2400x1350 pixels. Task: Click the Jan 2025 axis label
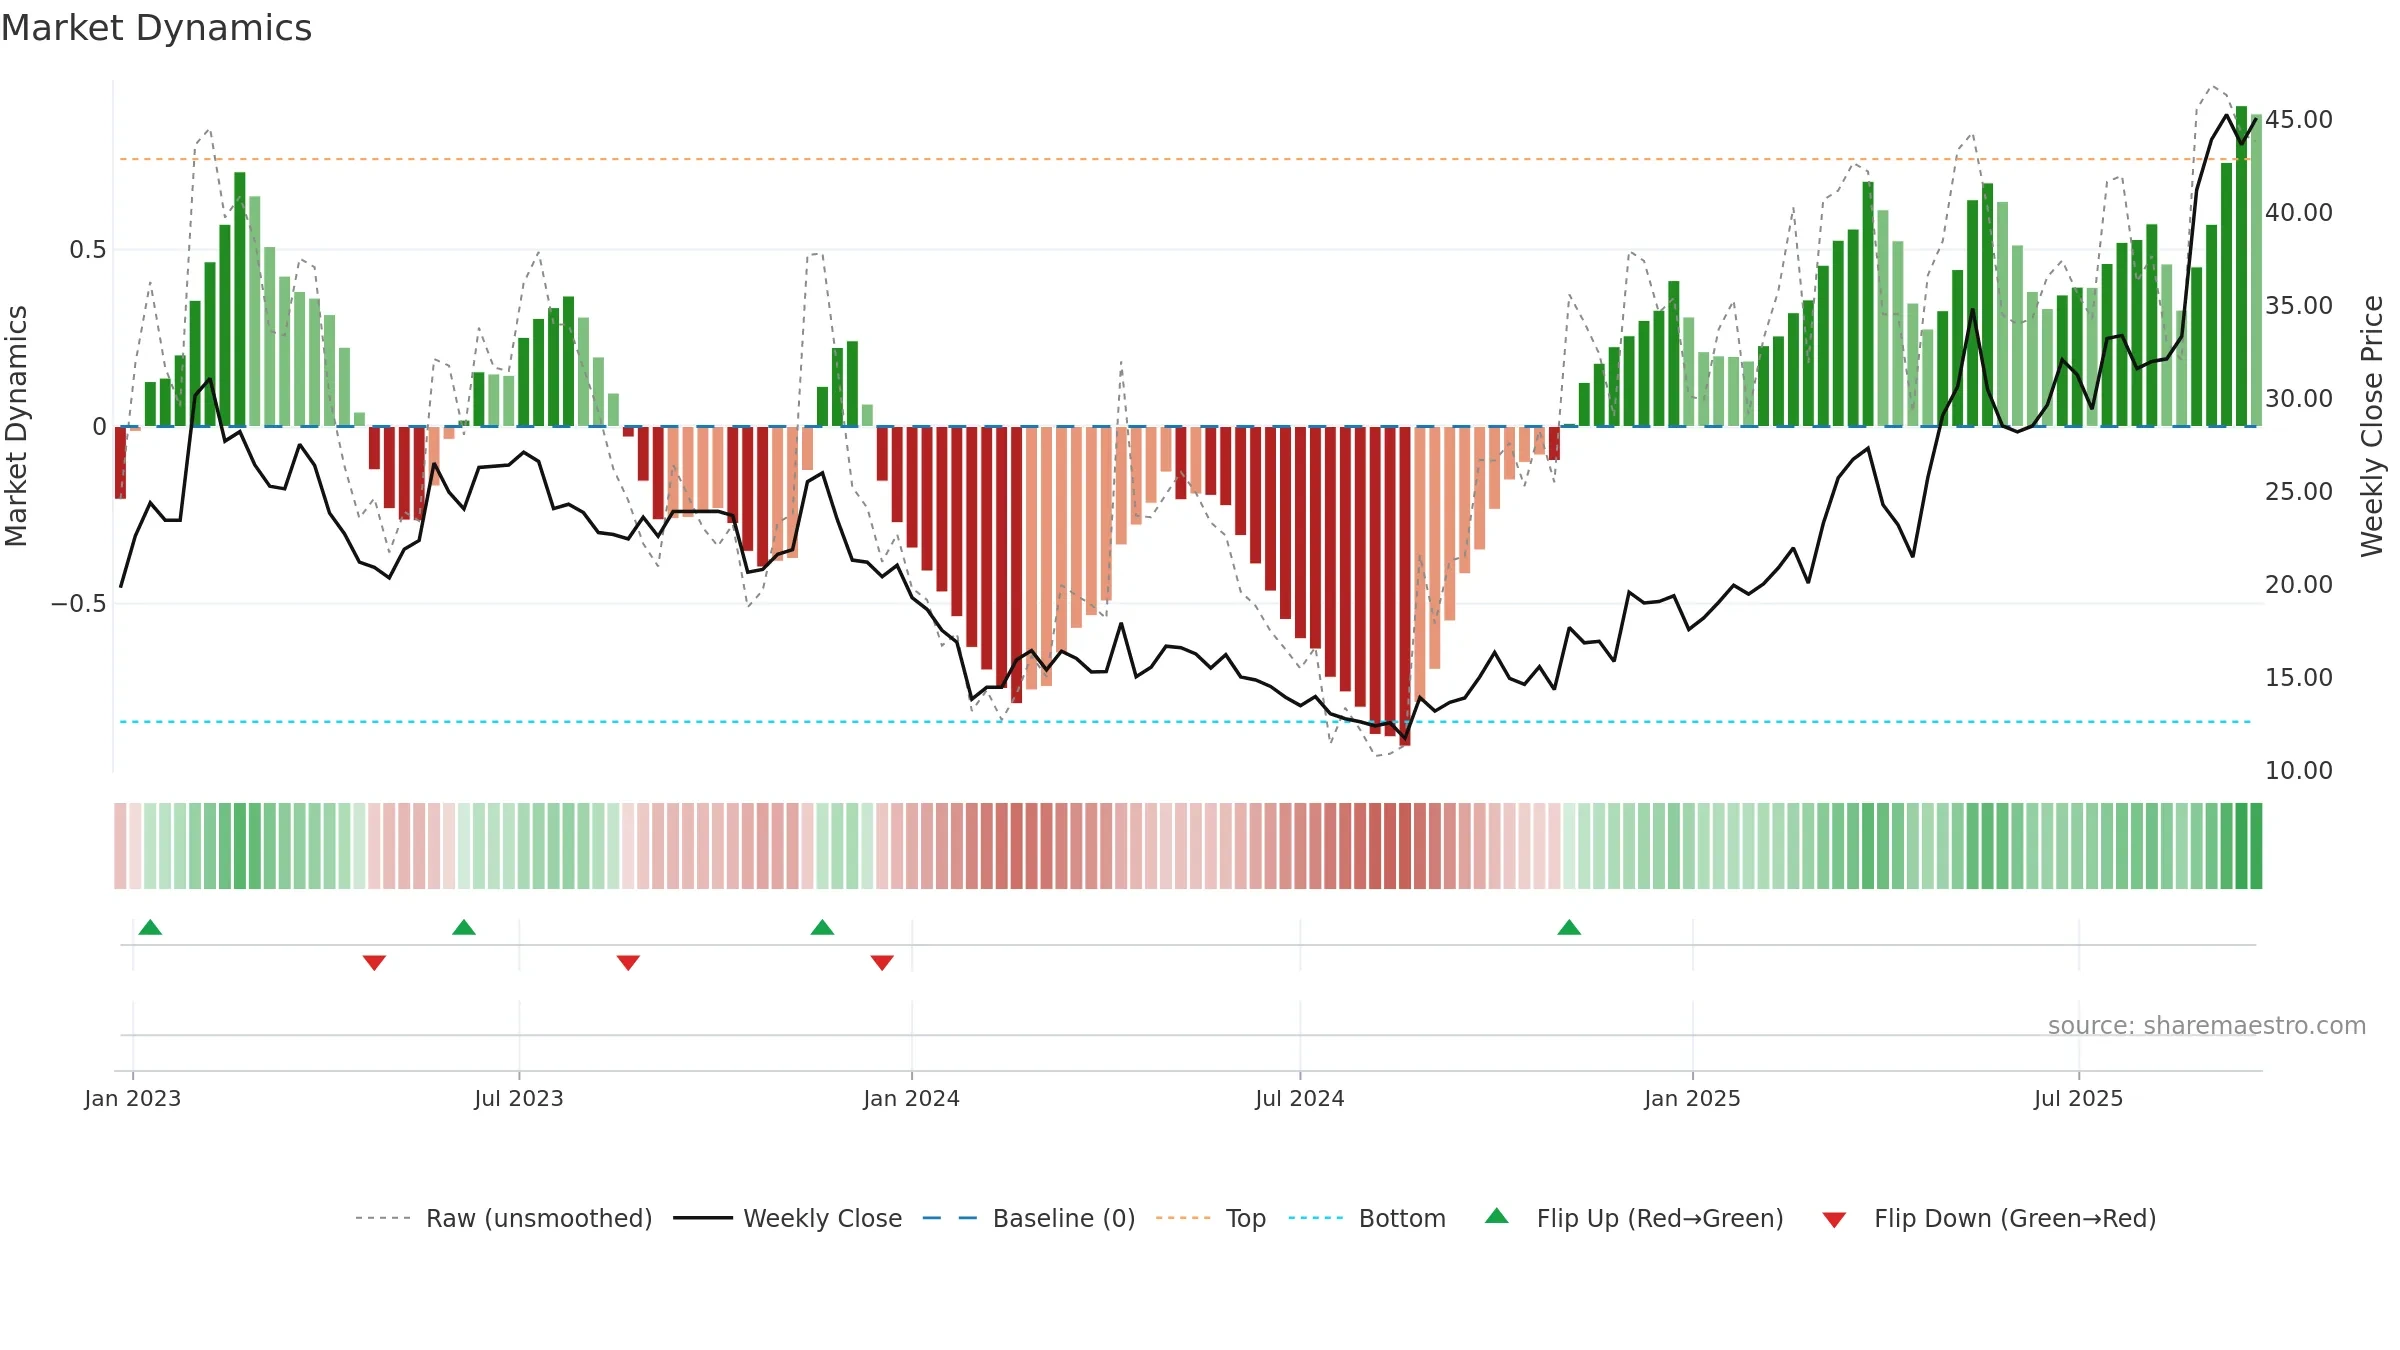click(x=1693, y=1098)
